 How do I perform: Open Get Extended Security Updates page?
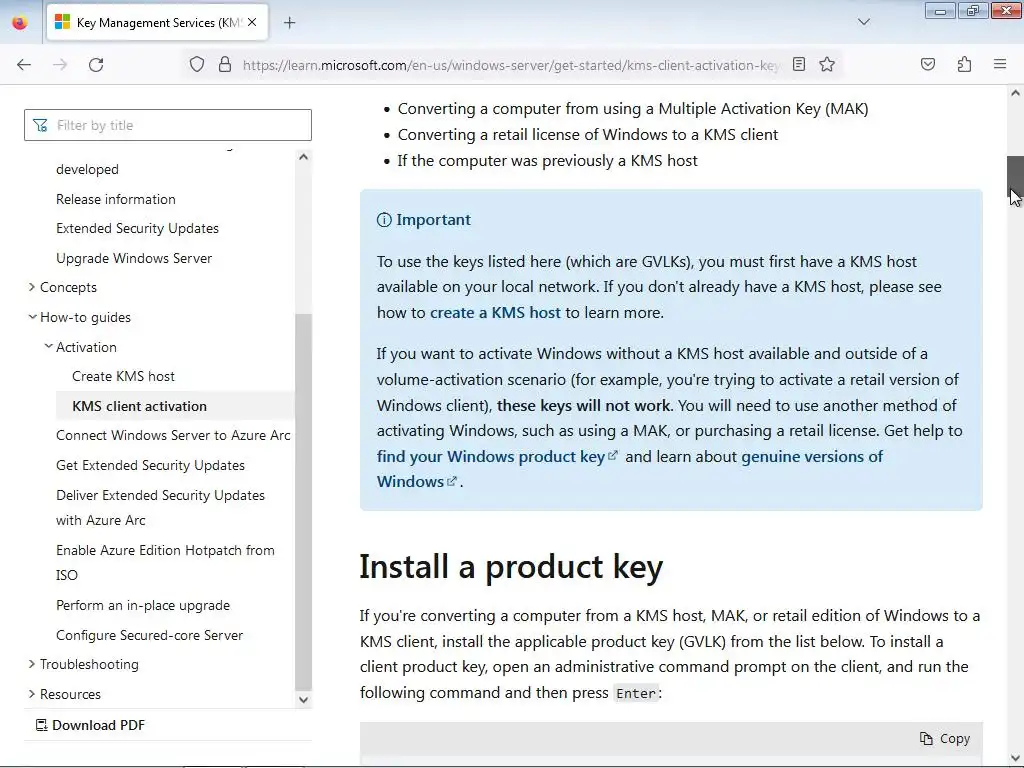click(x=150, y=465)
